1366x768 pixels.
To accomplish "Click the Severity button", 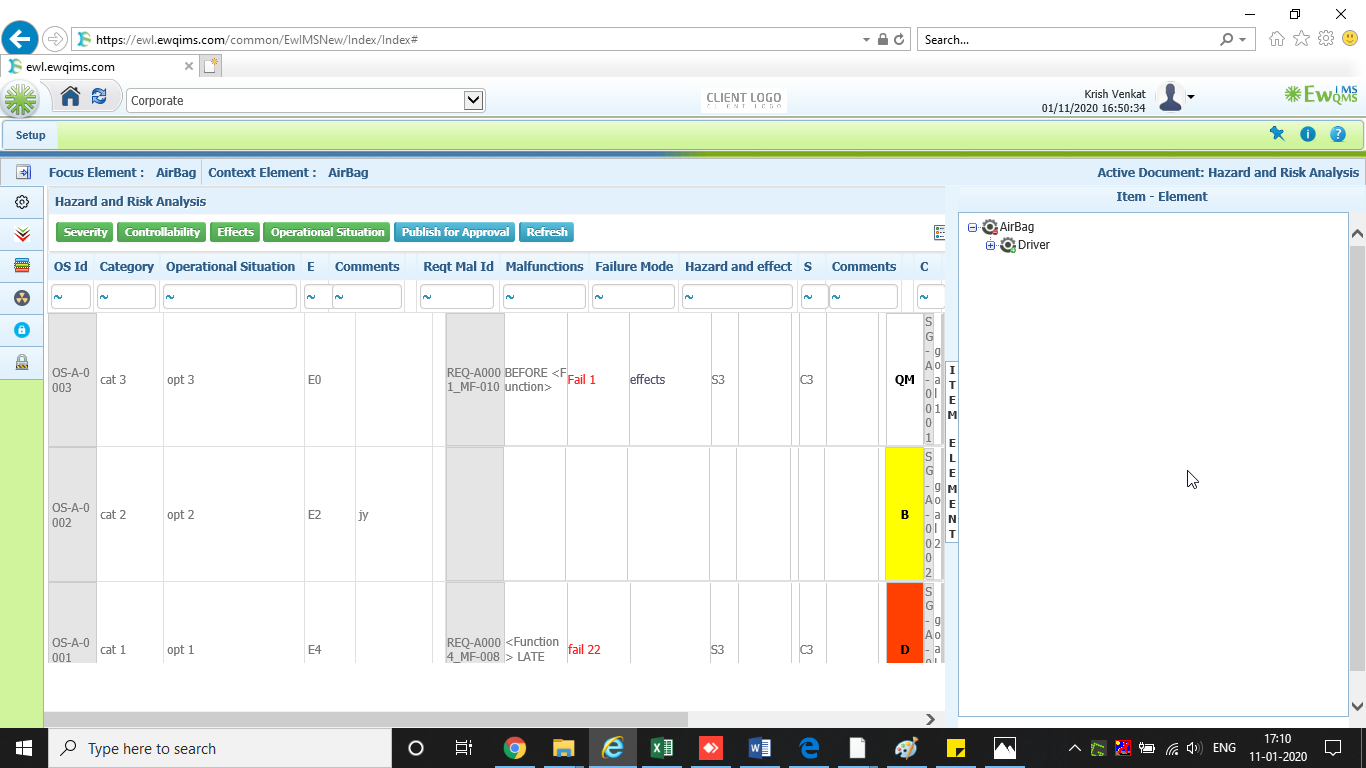I will (85, 232).
